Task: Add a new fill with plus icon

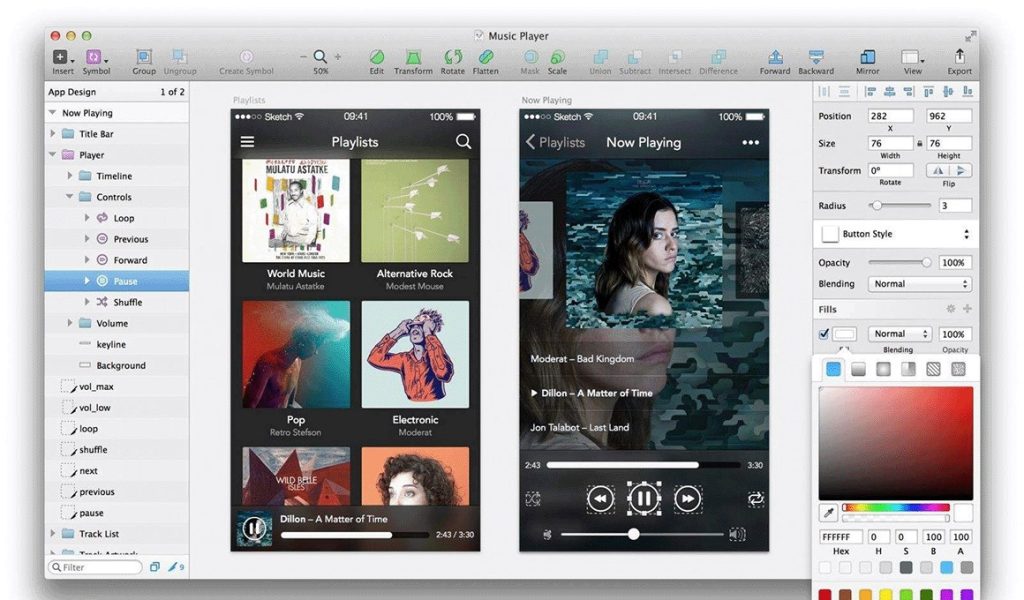Action: pyautogui.click(x=967, y=309)
